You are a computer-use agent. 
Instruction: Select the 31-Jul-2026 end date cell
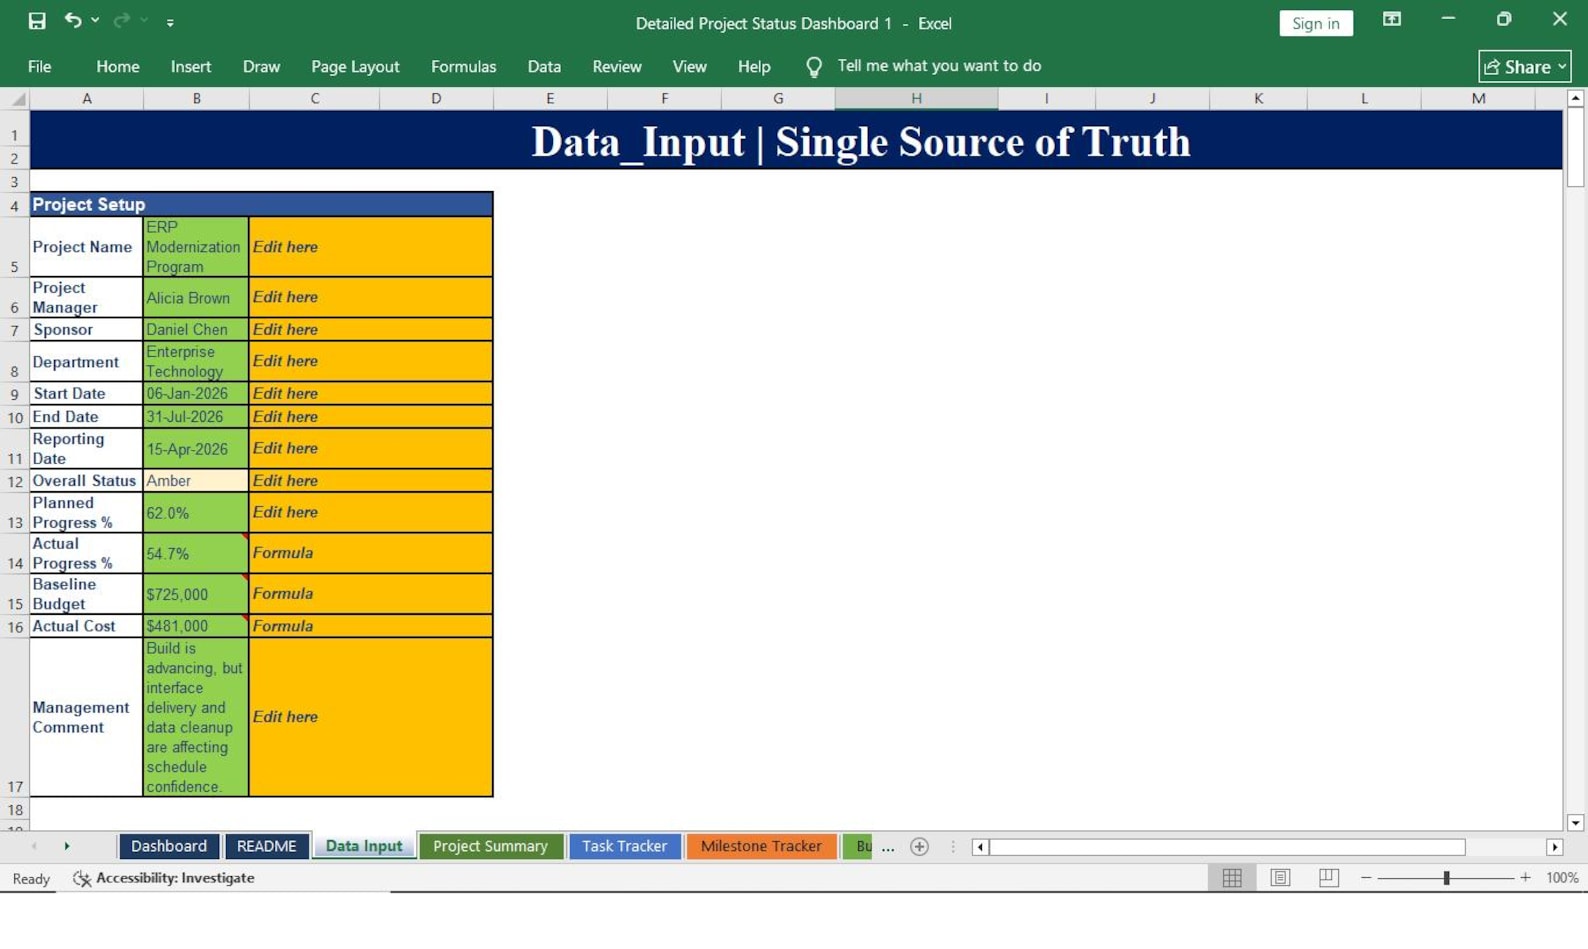196,417
